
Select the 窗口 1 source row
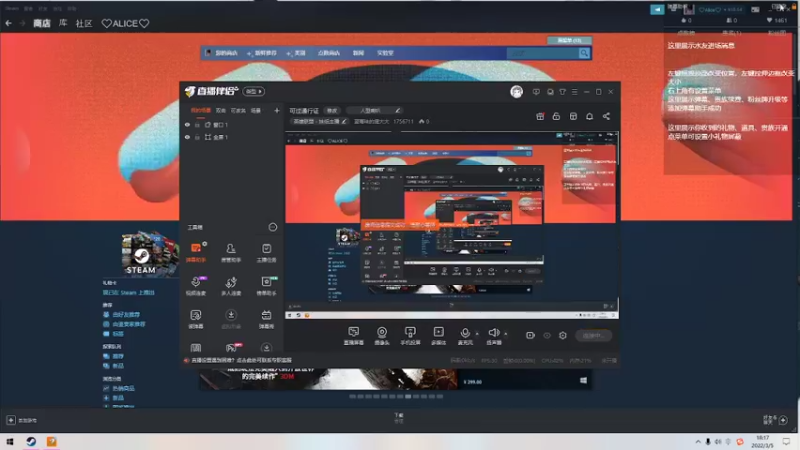click(x=232, y=125)
